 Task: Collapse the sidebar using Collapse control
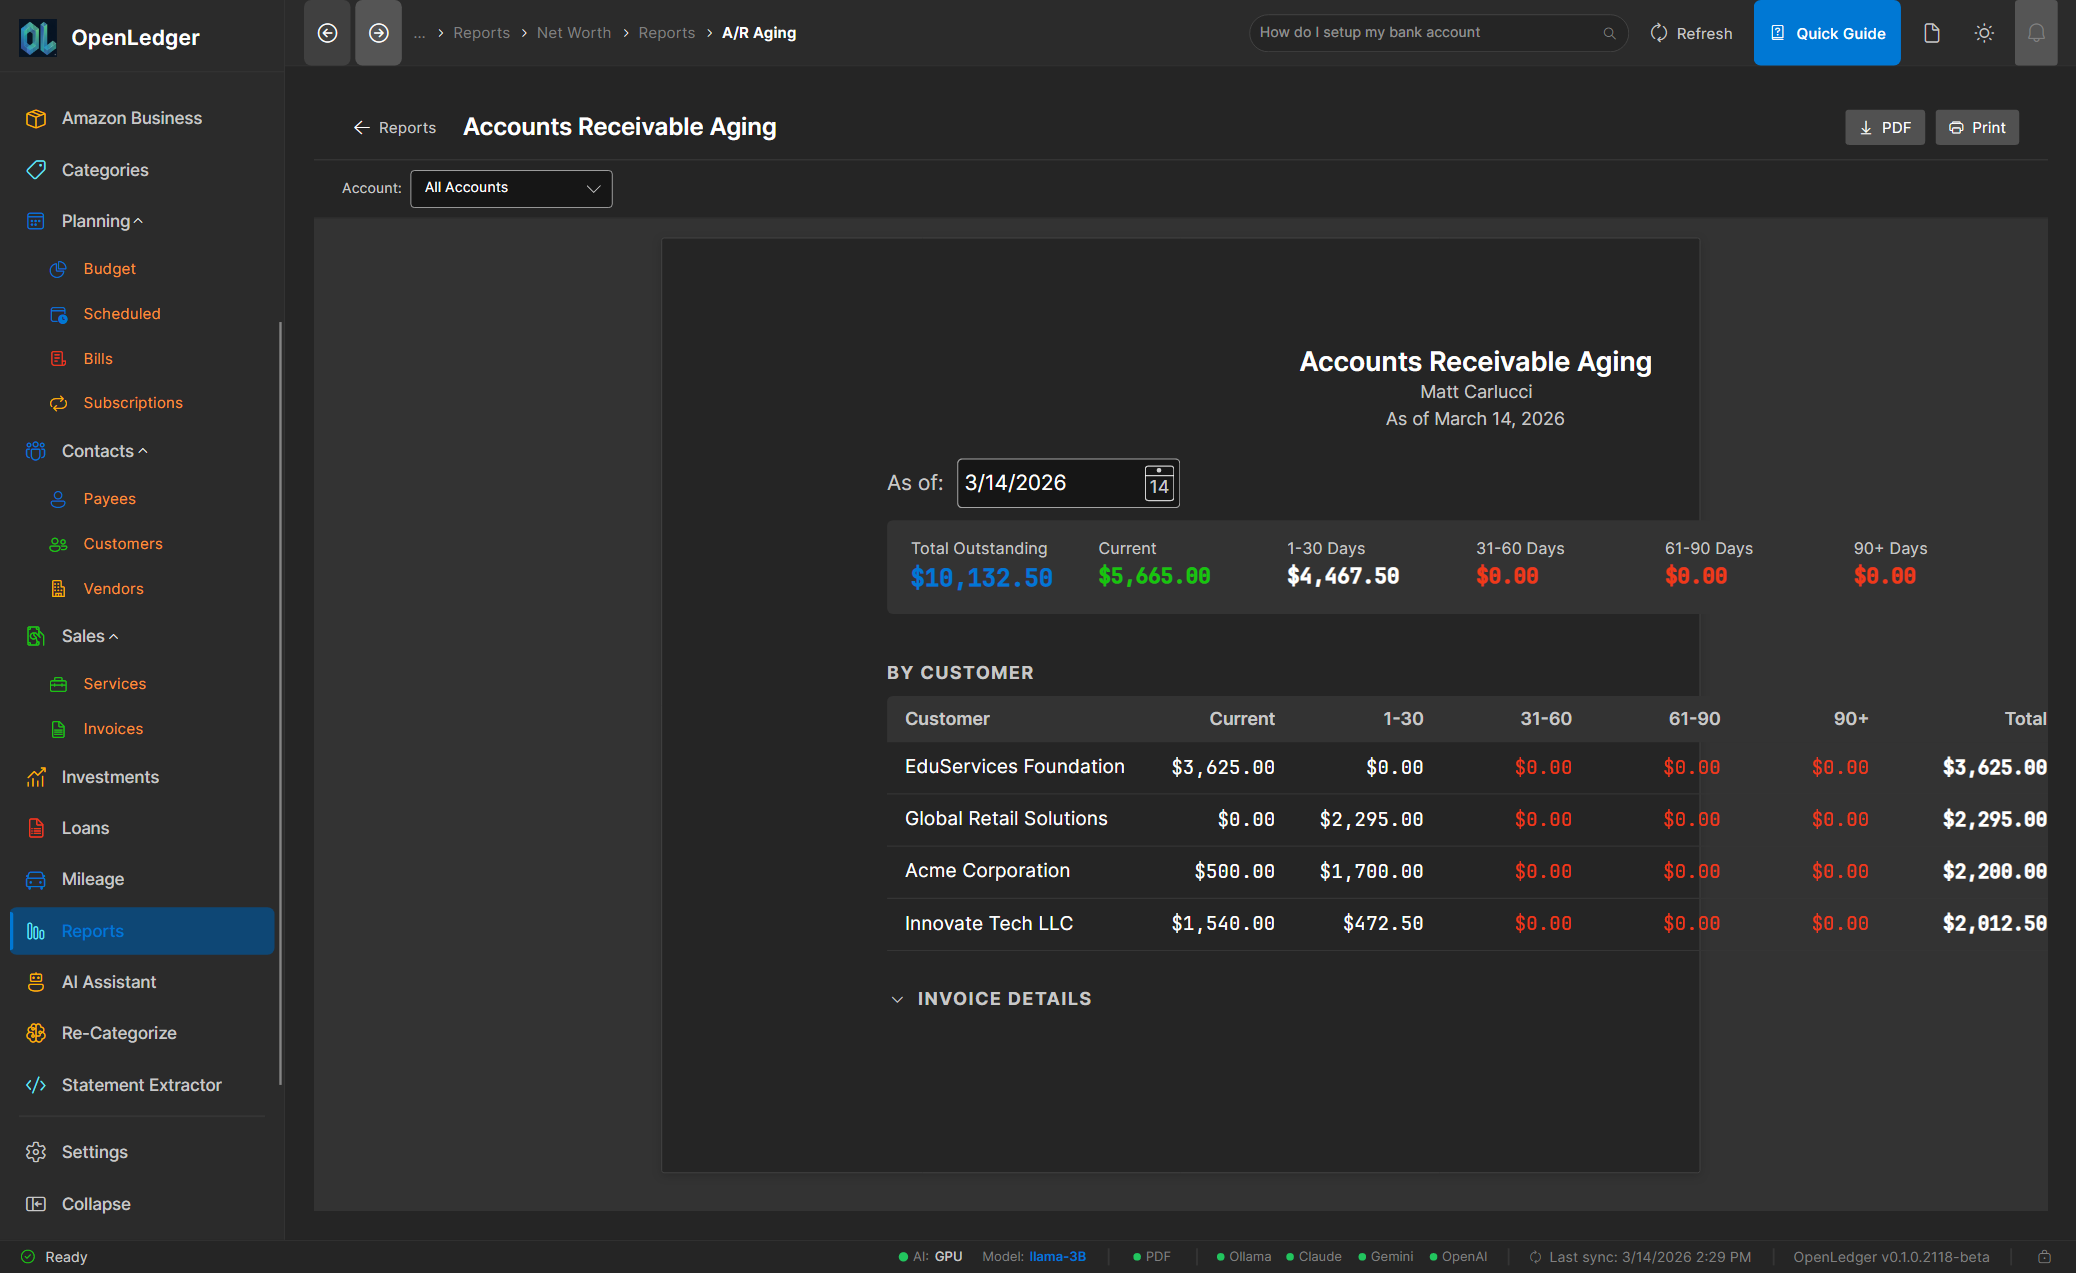(95, 1203)
